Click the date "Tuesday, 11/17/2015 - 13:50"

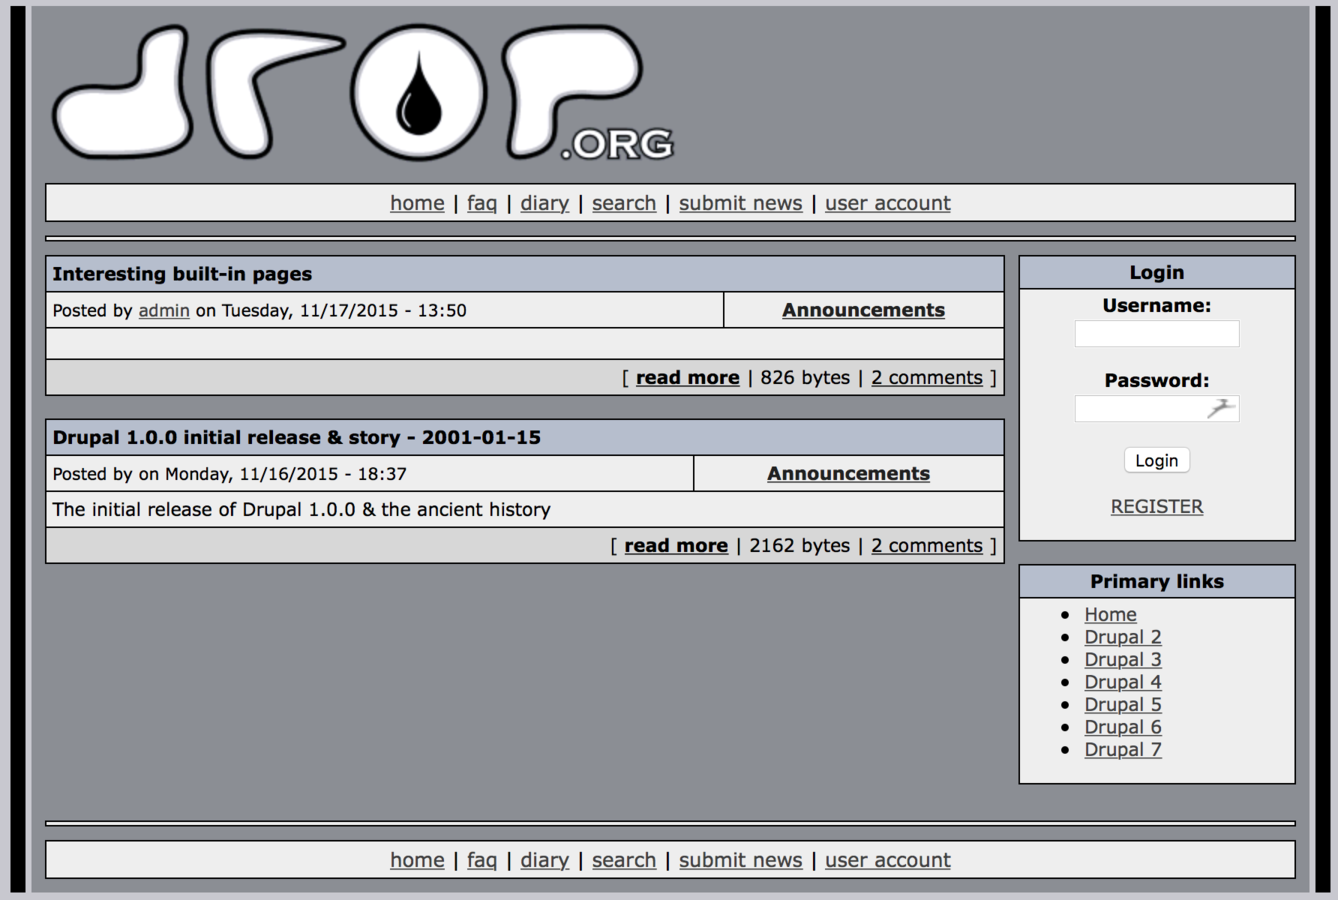[x=344, y=310]
